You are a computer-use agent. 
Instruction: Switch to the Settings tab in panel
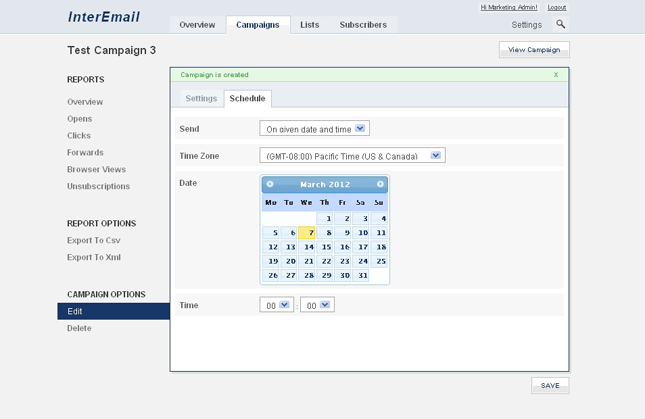pyautogui.click(x=201, y=98)
